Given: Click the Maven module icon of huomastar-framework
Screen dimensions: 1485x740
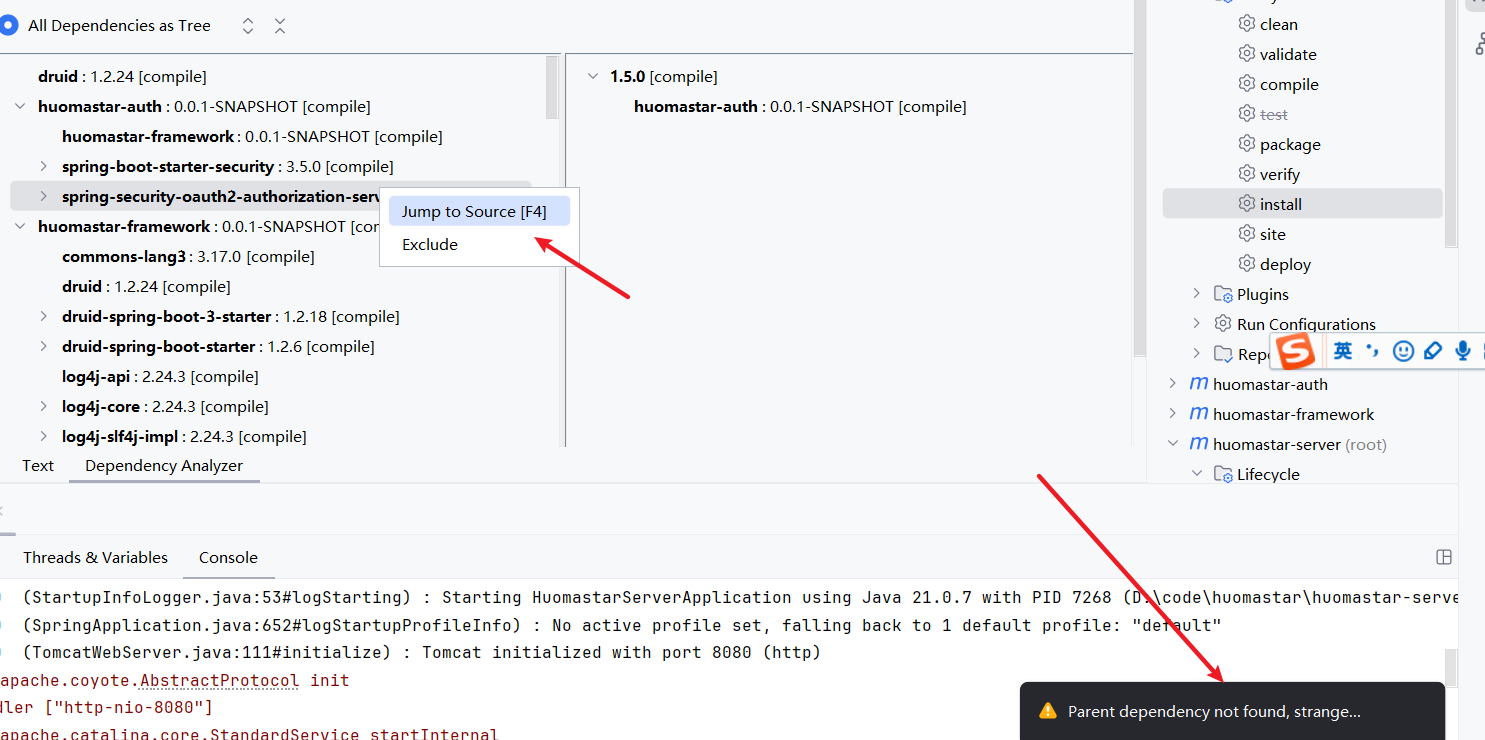Looking at the screenshot, I should (1198, 414).
